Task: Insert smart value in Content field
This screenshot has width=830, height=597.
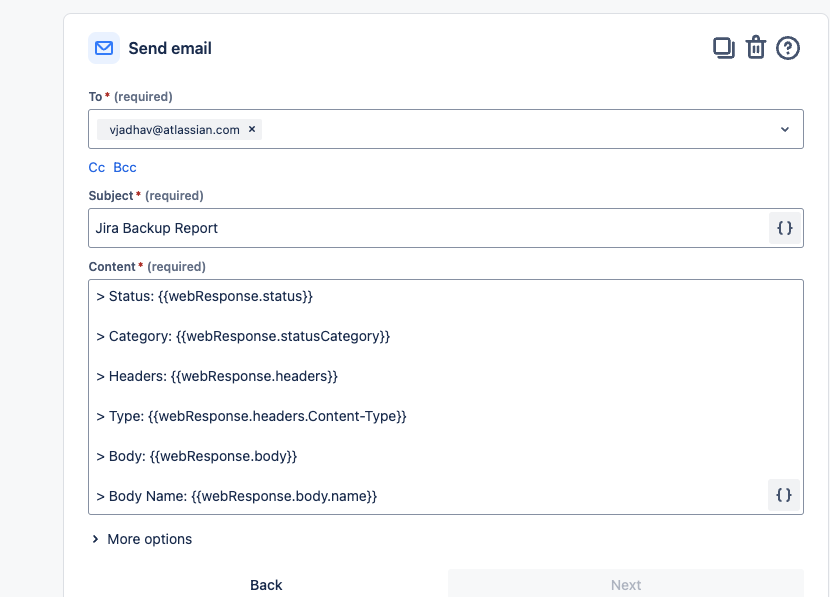Action: pos(784,495)
